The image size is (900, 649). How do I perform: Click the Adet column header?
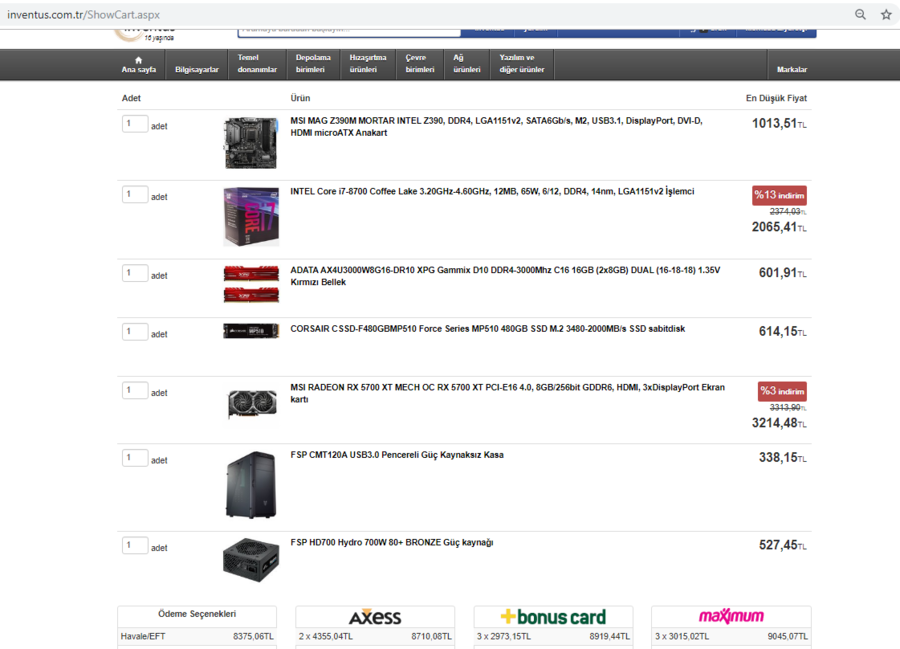click(131, 98)
